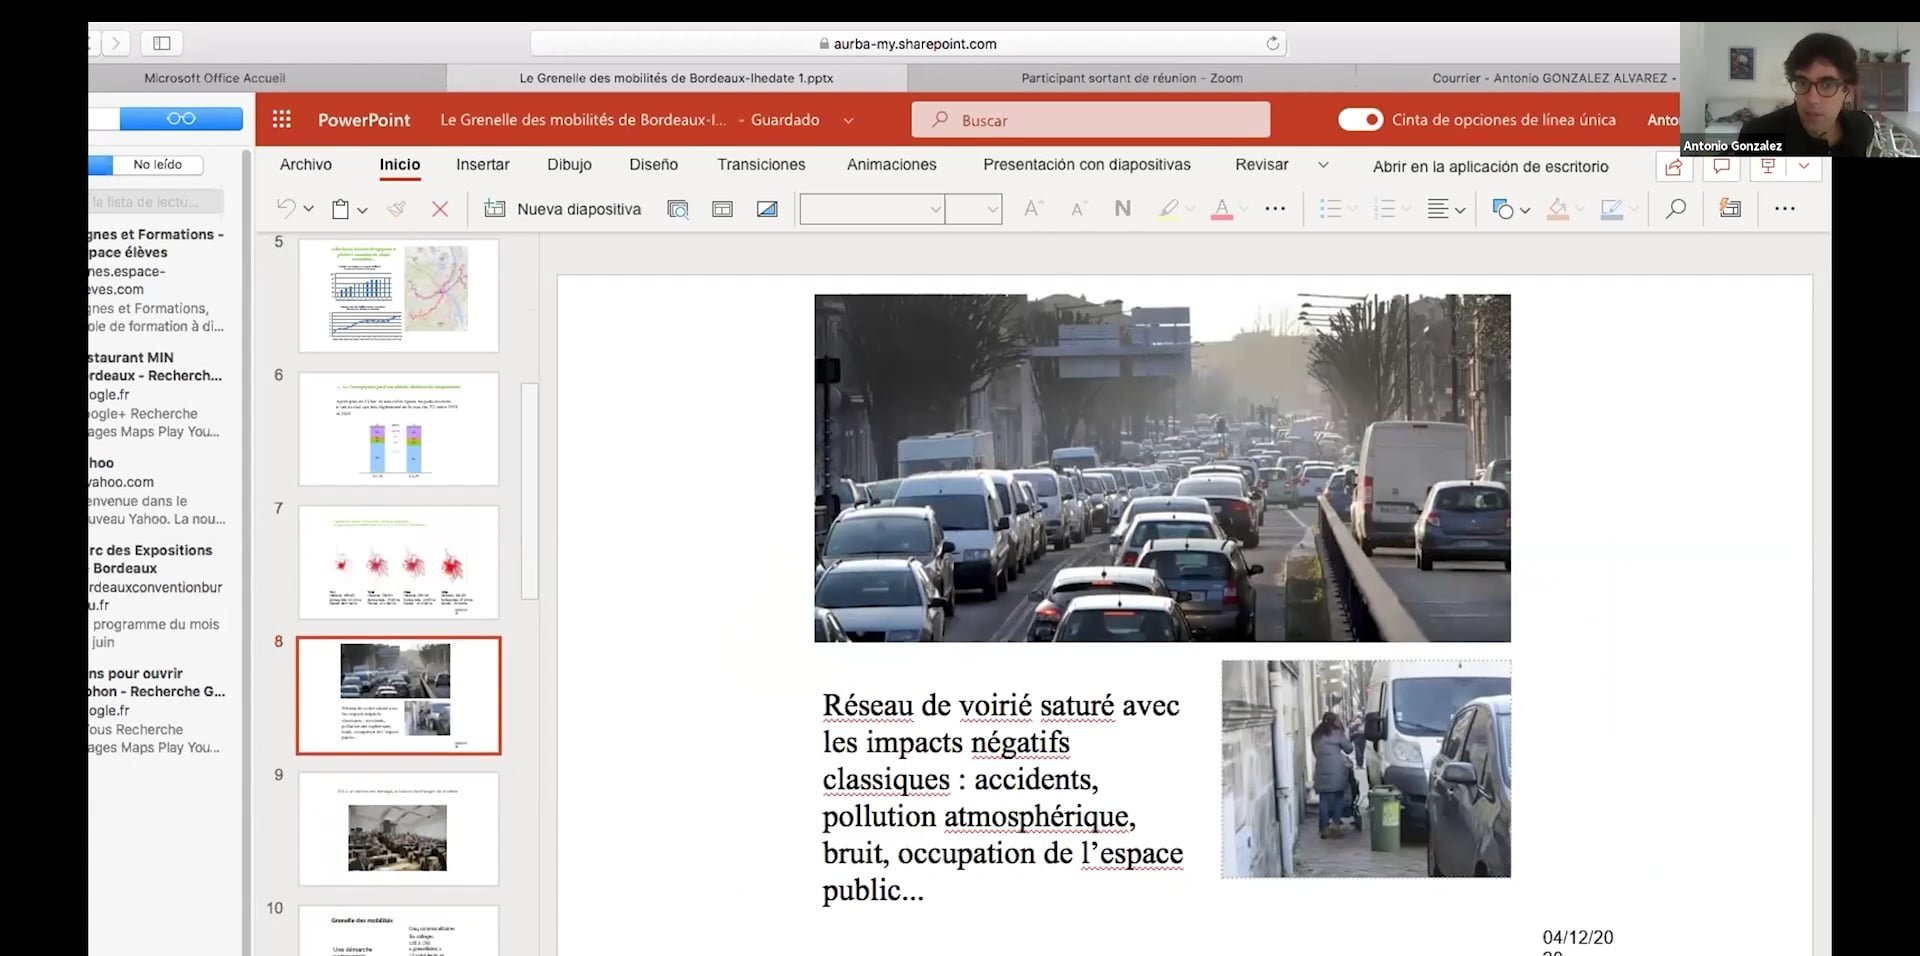The width and height of the screenshot is (1920, 956).
Task: Open Presentación con diapositivas tab
Action: point(1087,165)
